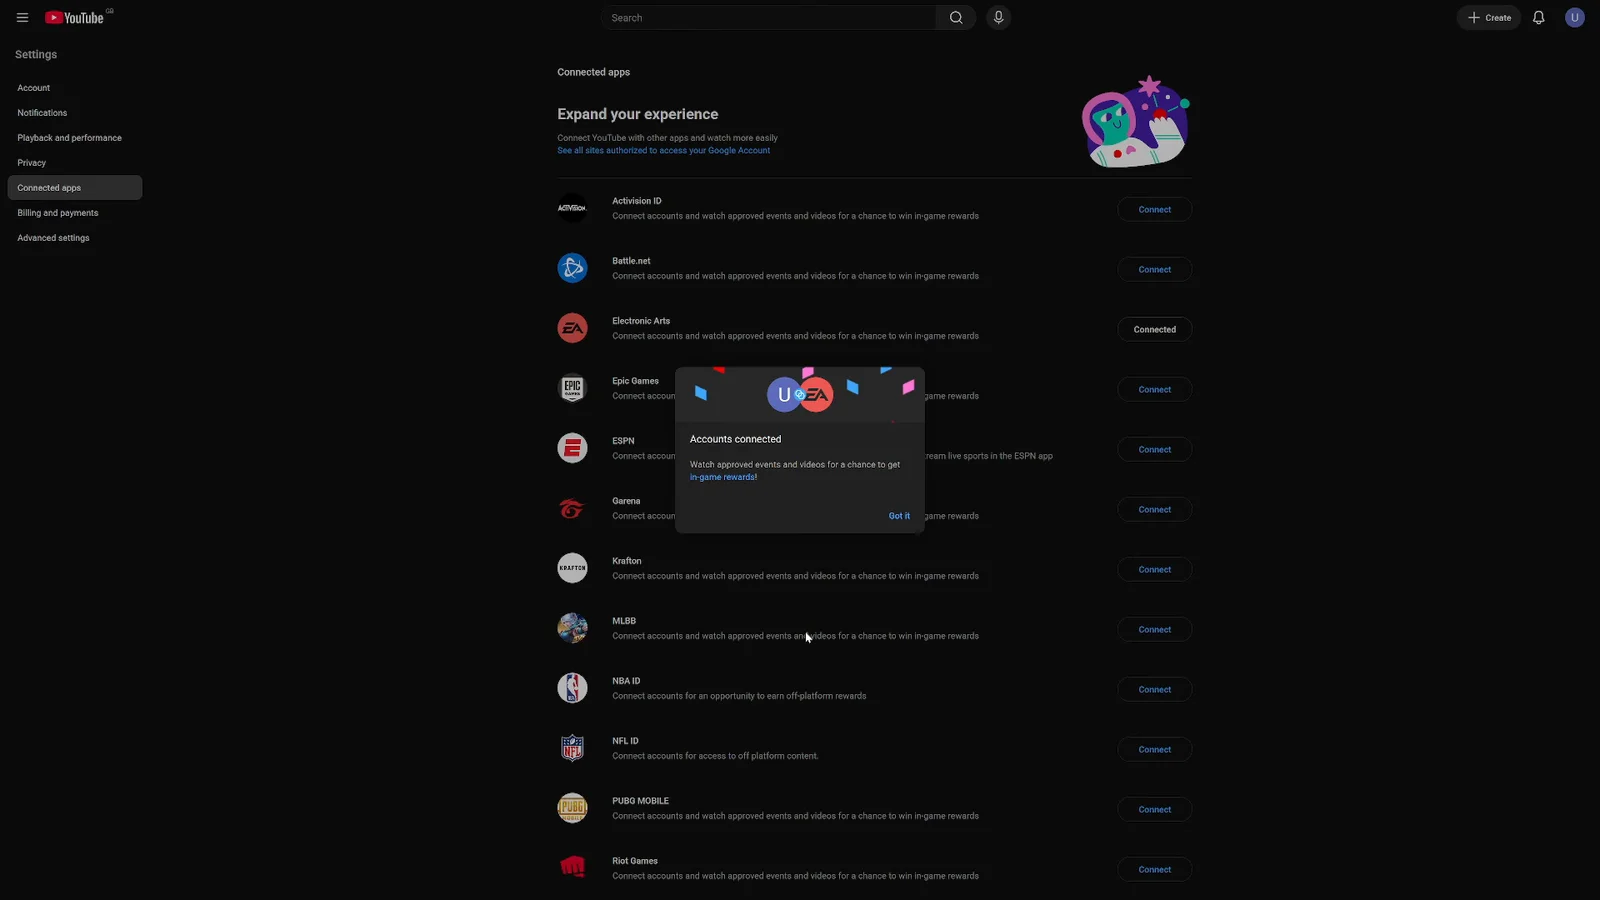
Task: Click the Garena logo icon
Action: coord(572,508)
